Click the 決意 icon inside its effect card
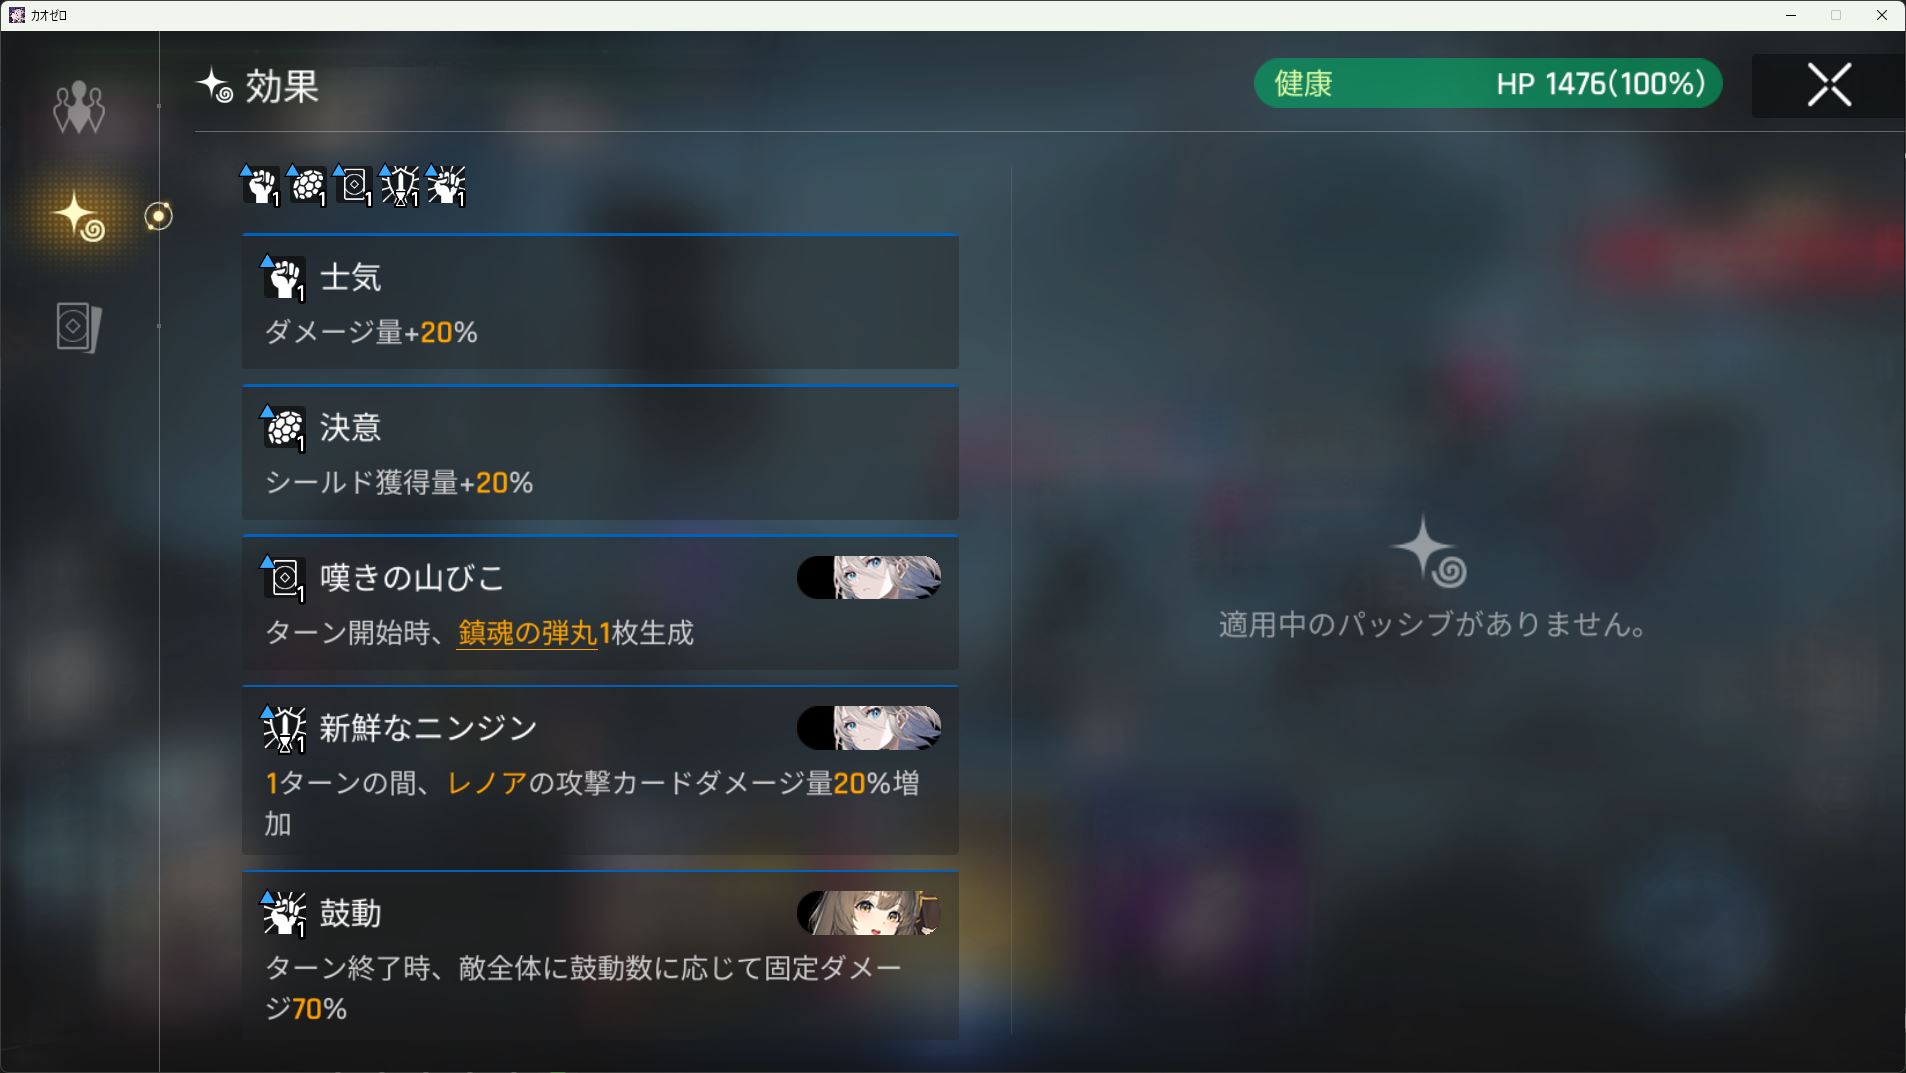Image resolution: width=1906 pixels, height=1073 pixels. (x=284, y=429)
